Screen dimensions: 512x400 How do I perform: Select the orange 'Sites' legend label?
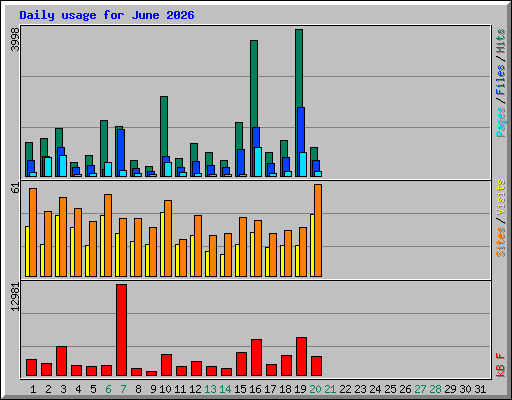pyautogui.click(x=501, y=242)
